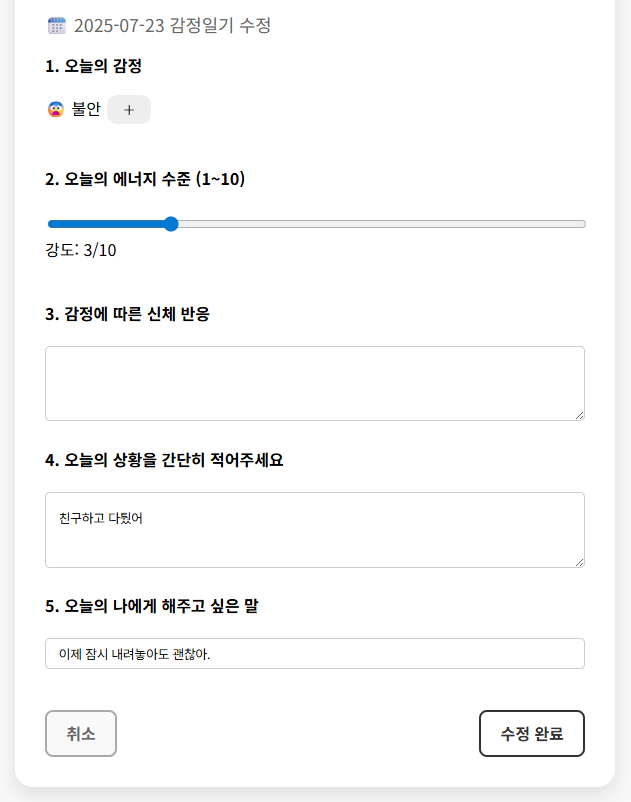Image resolution: width=631 pixels, height=802 pixels.
Task: Click the body reaction text area resize handle
Action: coord(578,414)
